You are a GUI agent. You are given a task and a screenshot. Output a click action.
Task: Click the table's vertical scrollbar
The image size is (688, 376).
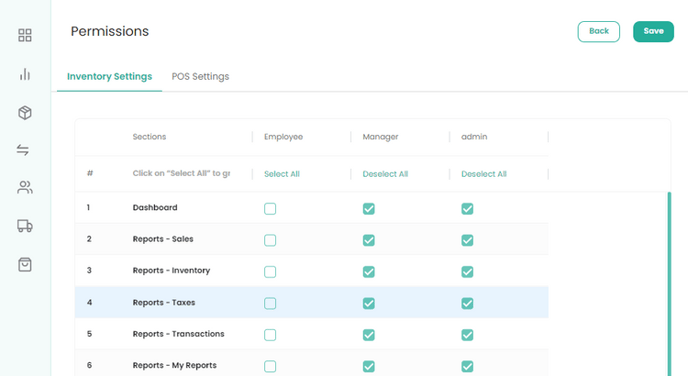pos(669,283)
